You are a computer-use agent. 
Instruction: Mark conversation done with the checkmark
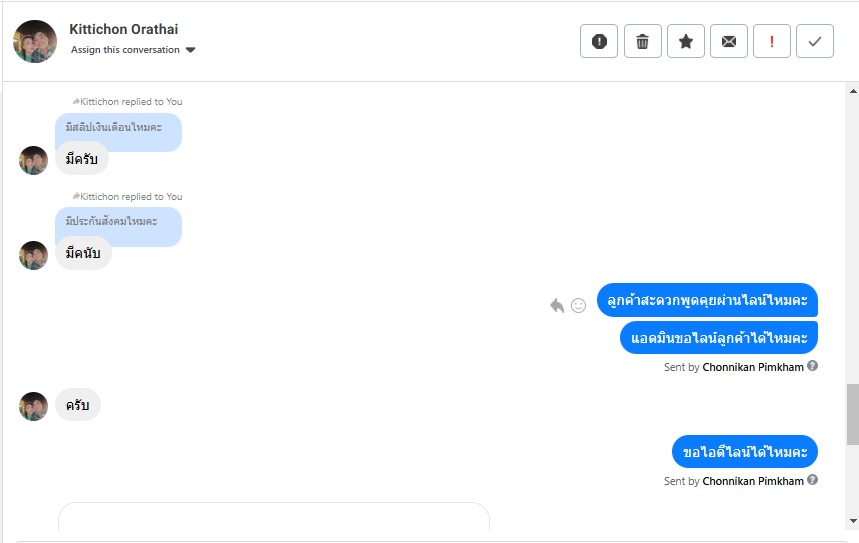click(815, 41)
